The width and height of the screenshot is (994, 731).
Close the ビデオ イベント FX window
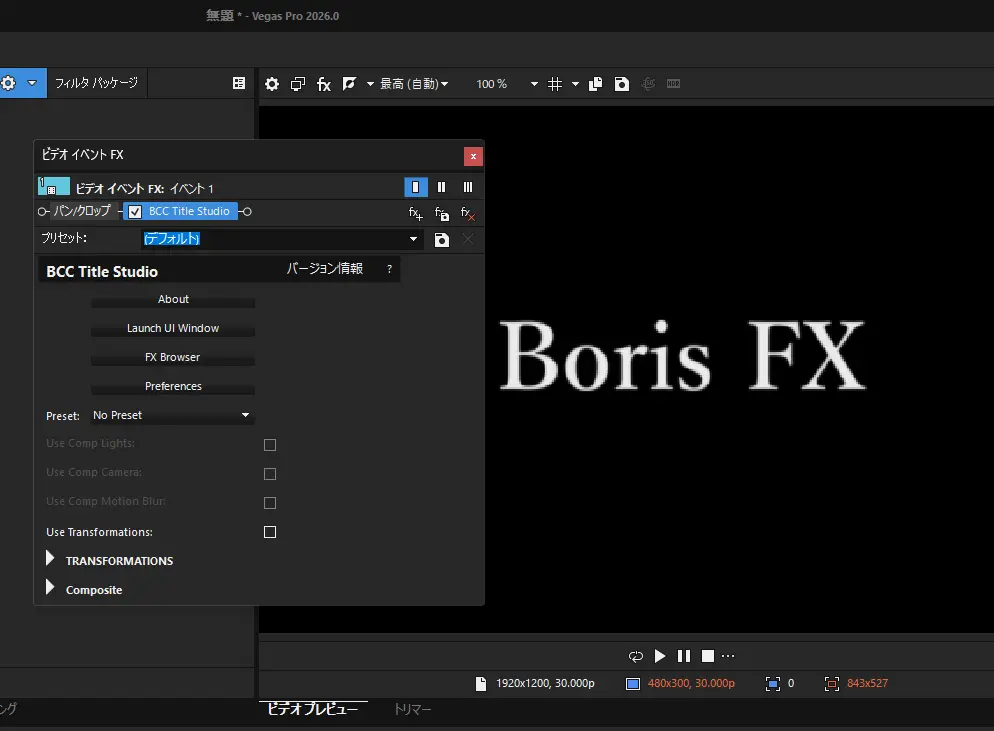click(473, 157)
